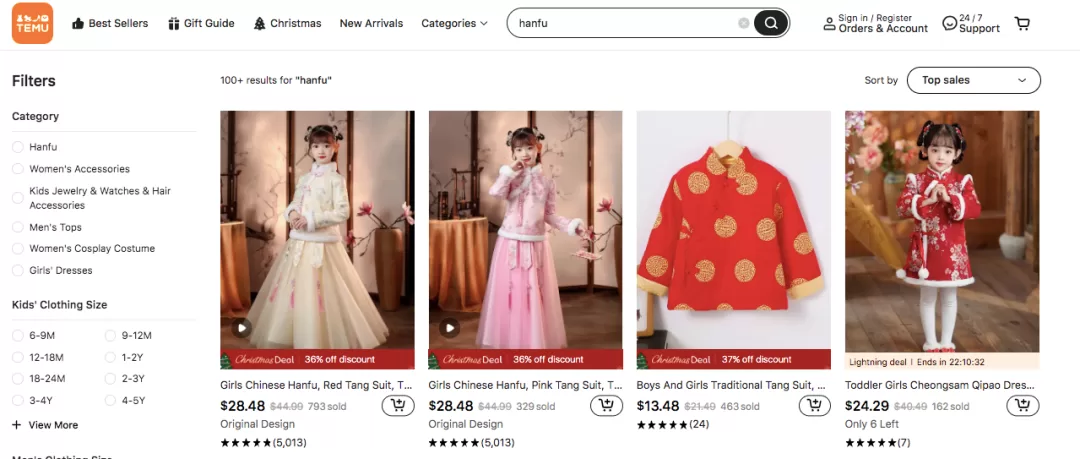Open the Best Sellers tab
This screenshot has height=459, width=1080.
pyautogui.click(x=110, y=23)
